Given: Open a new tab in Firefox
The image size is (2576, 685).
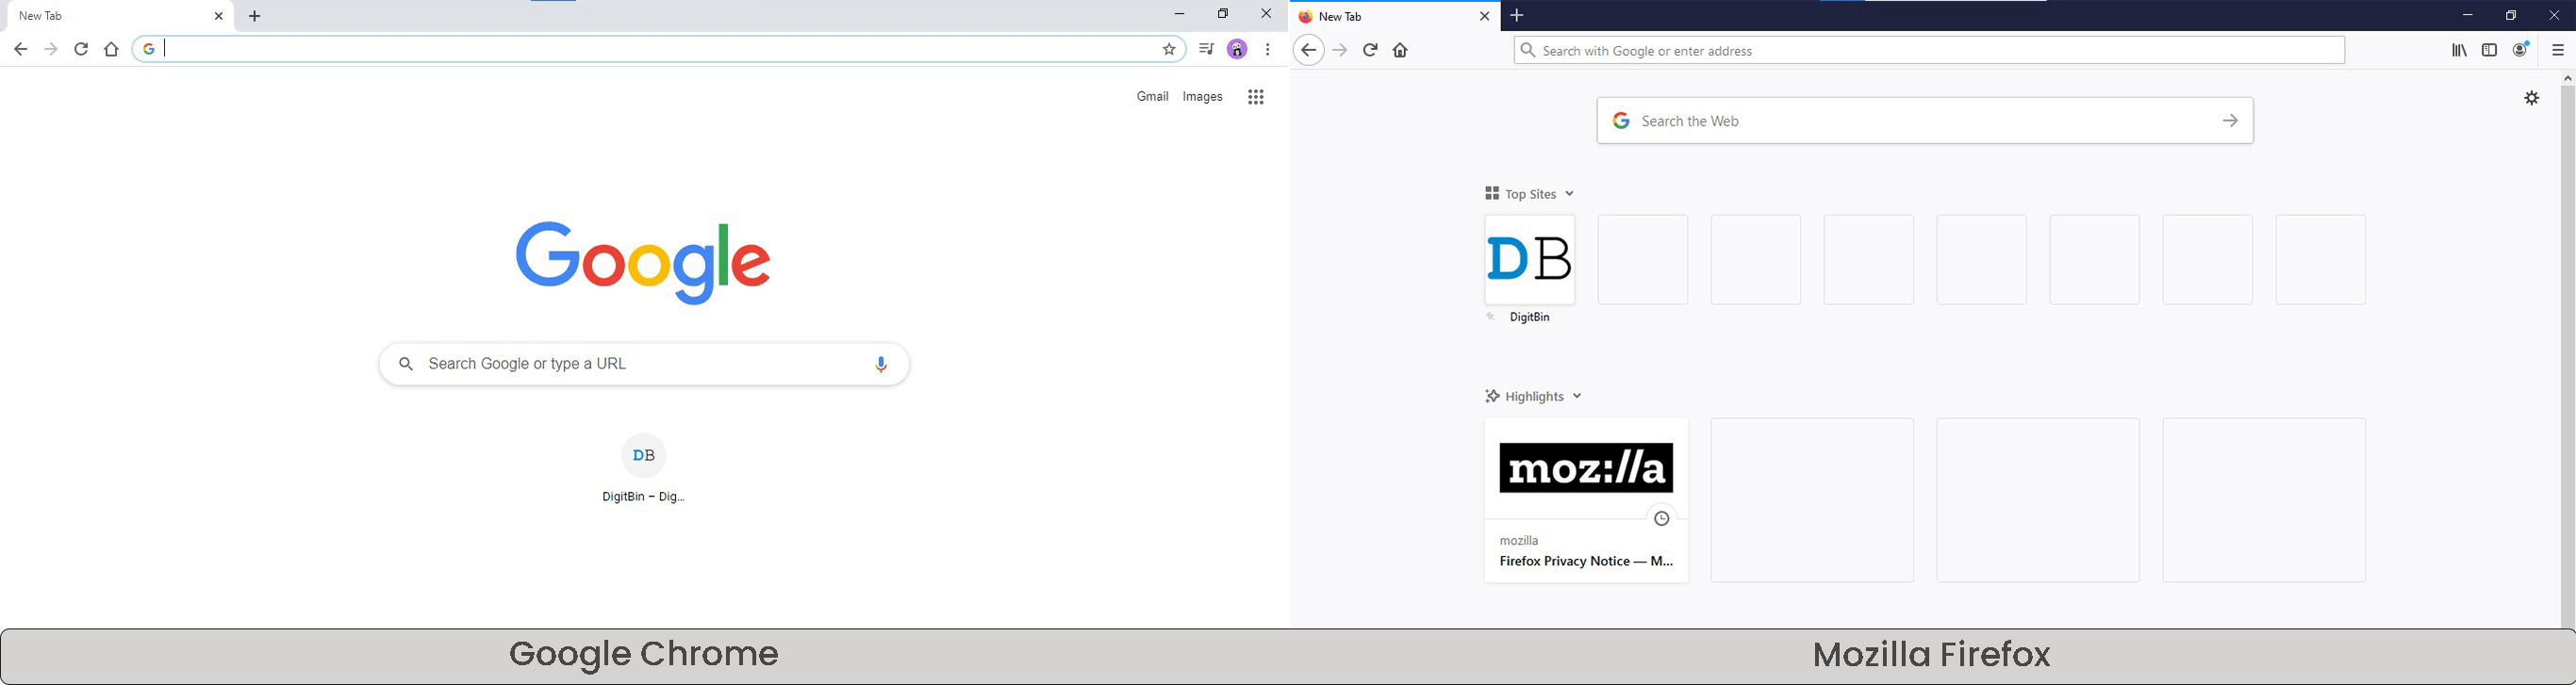Looking at the screenshot, I should 1518,16.
